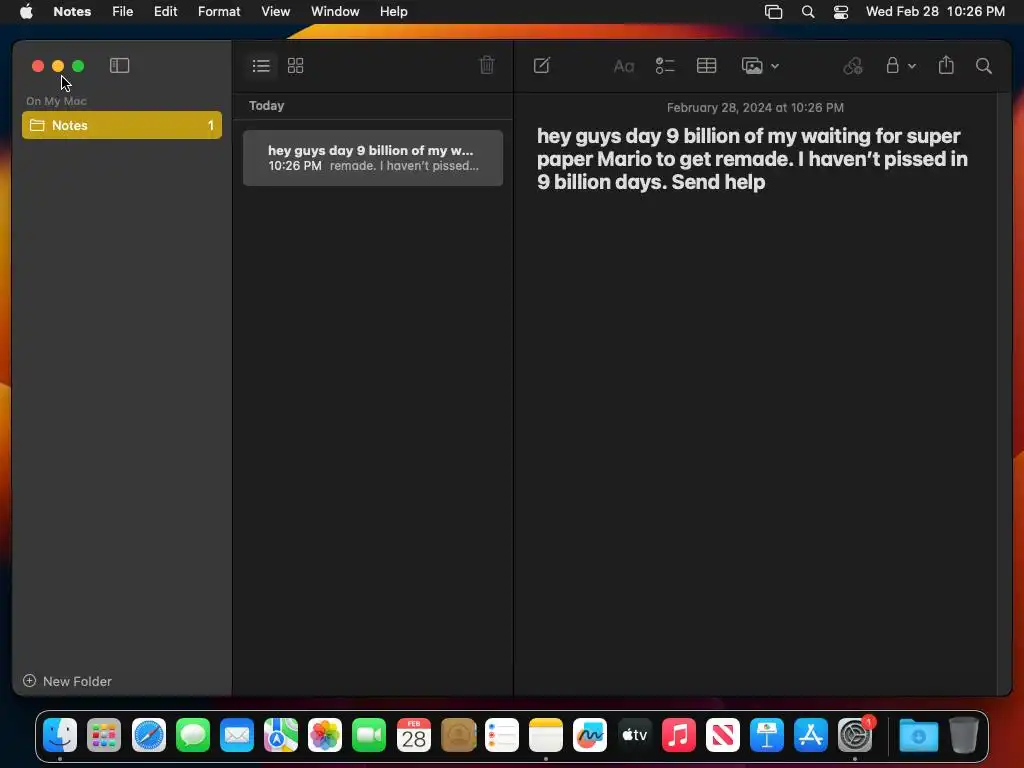The width and height of the screenshot is (1024, 768).
Task: Create a new note with compose icon
Action: tap(541, 65)
